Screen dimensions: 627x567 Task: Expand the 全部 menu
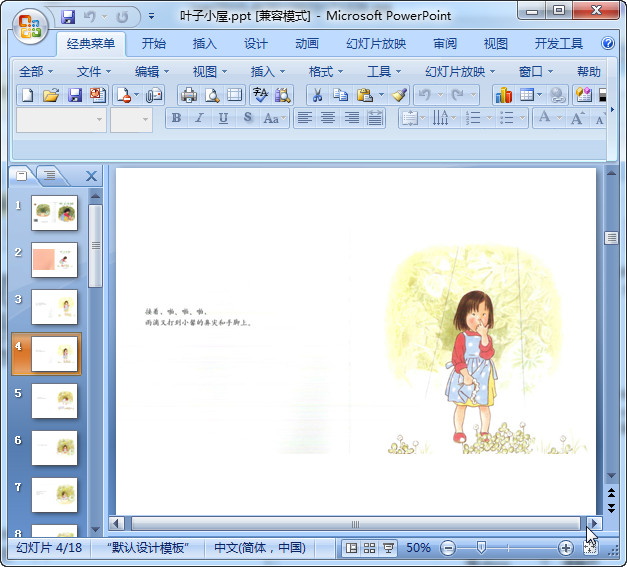pos(36,72)
